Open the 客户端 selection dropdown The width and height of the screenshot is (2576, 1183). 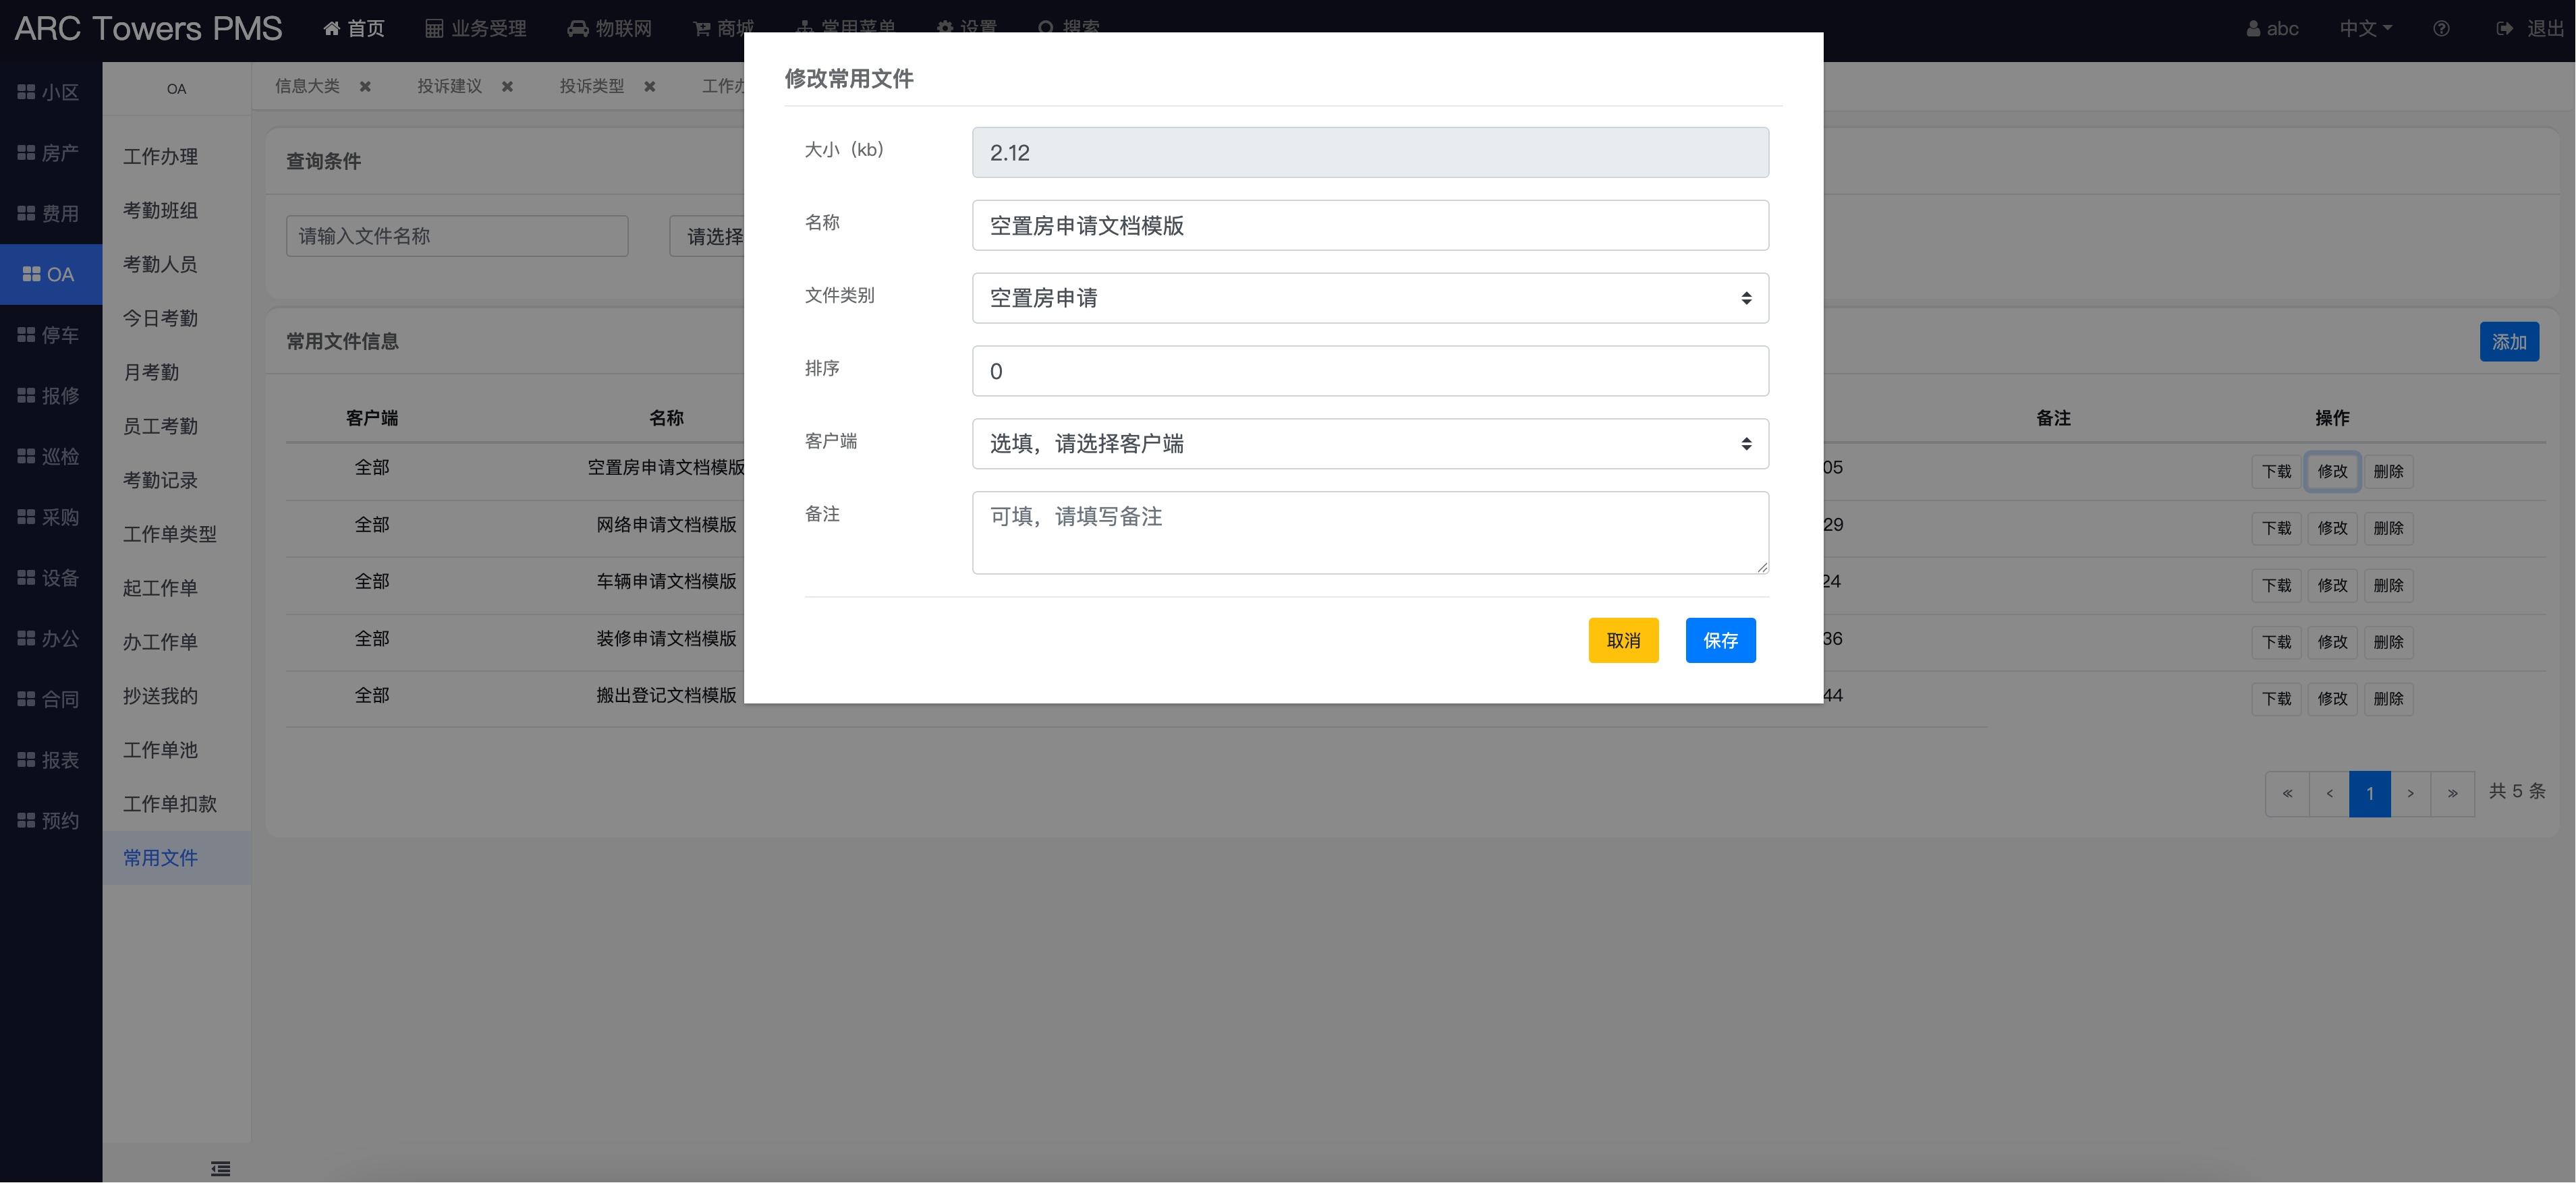pos(1369,444)
